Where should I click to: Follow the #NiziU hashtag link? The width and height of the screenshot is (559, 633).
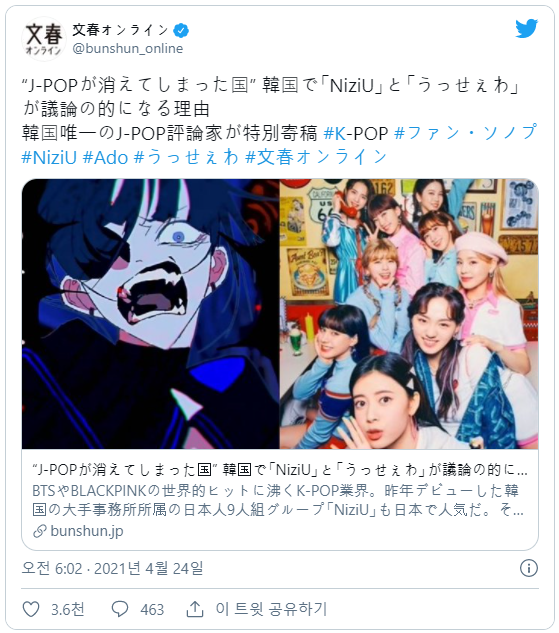coord(49,157)
